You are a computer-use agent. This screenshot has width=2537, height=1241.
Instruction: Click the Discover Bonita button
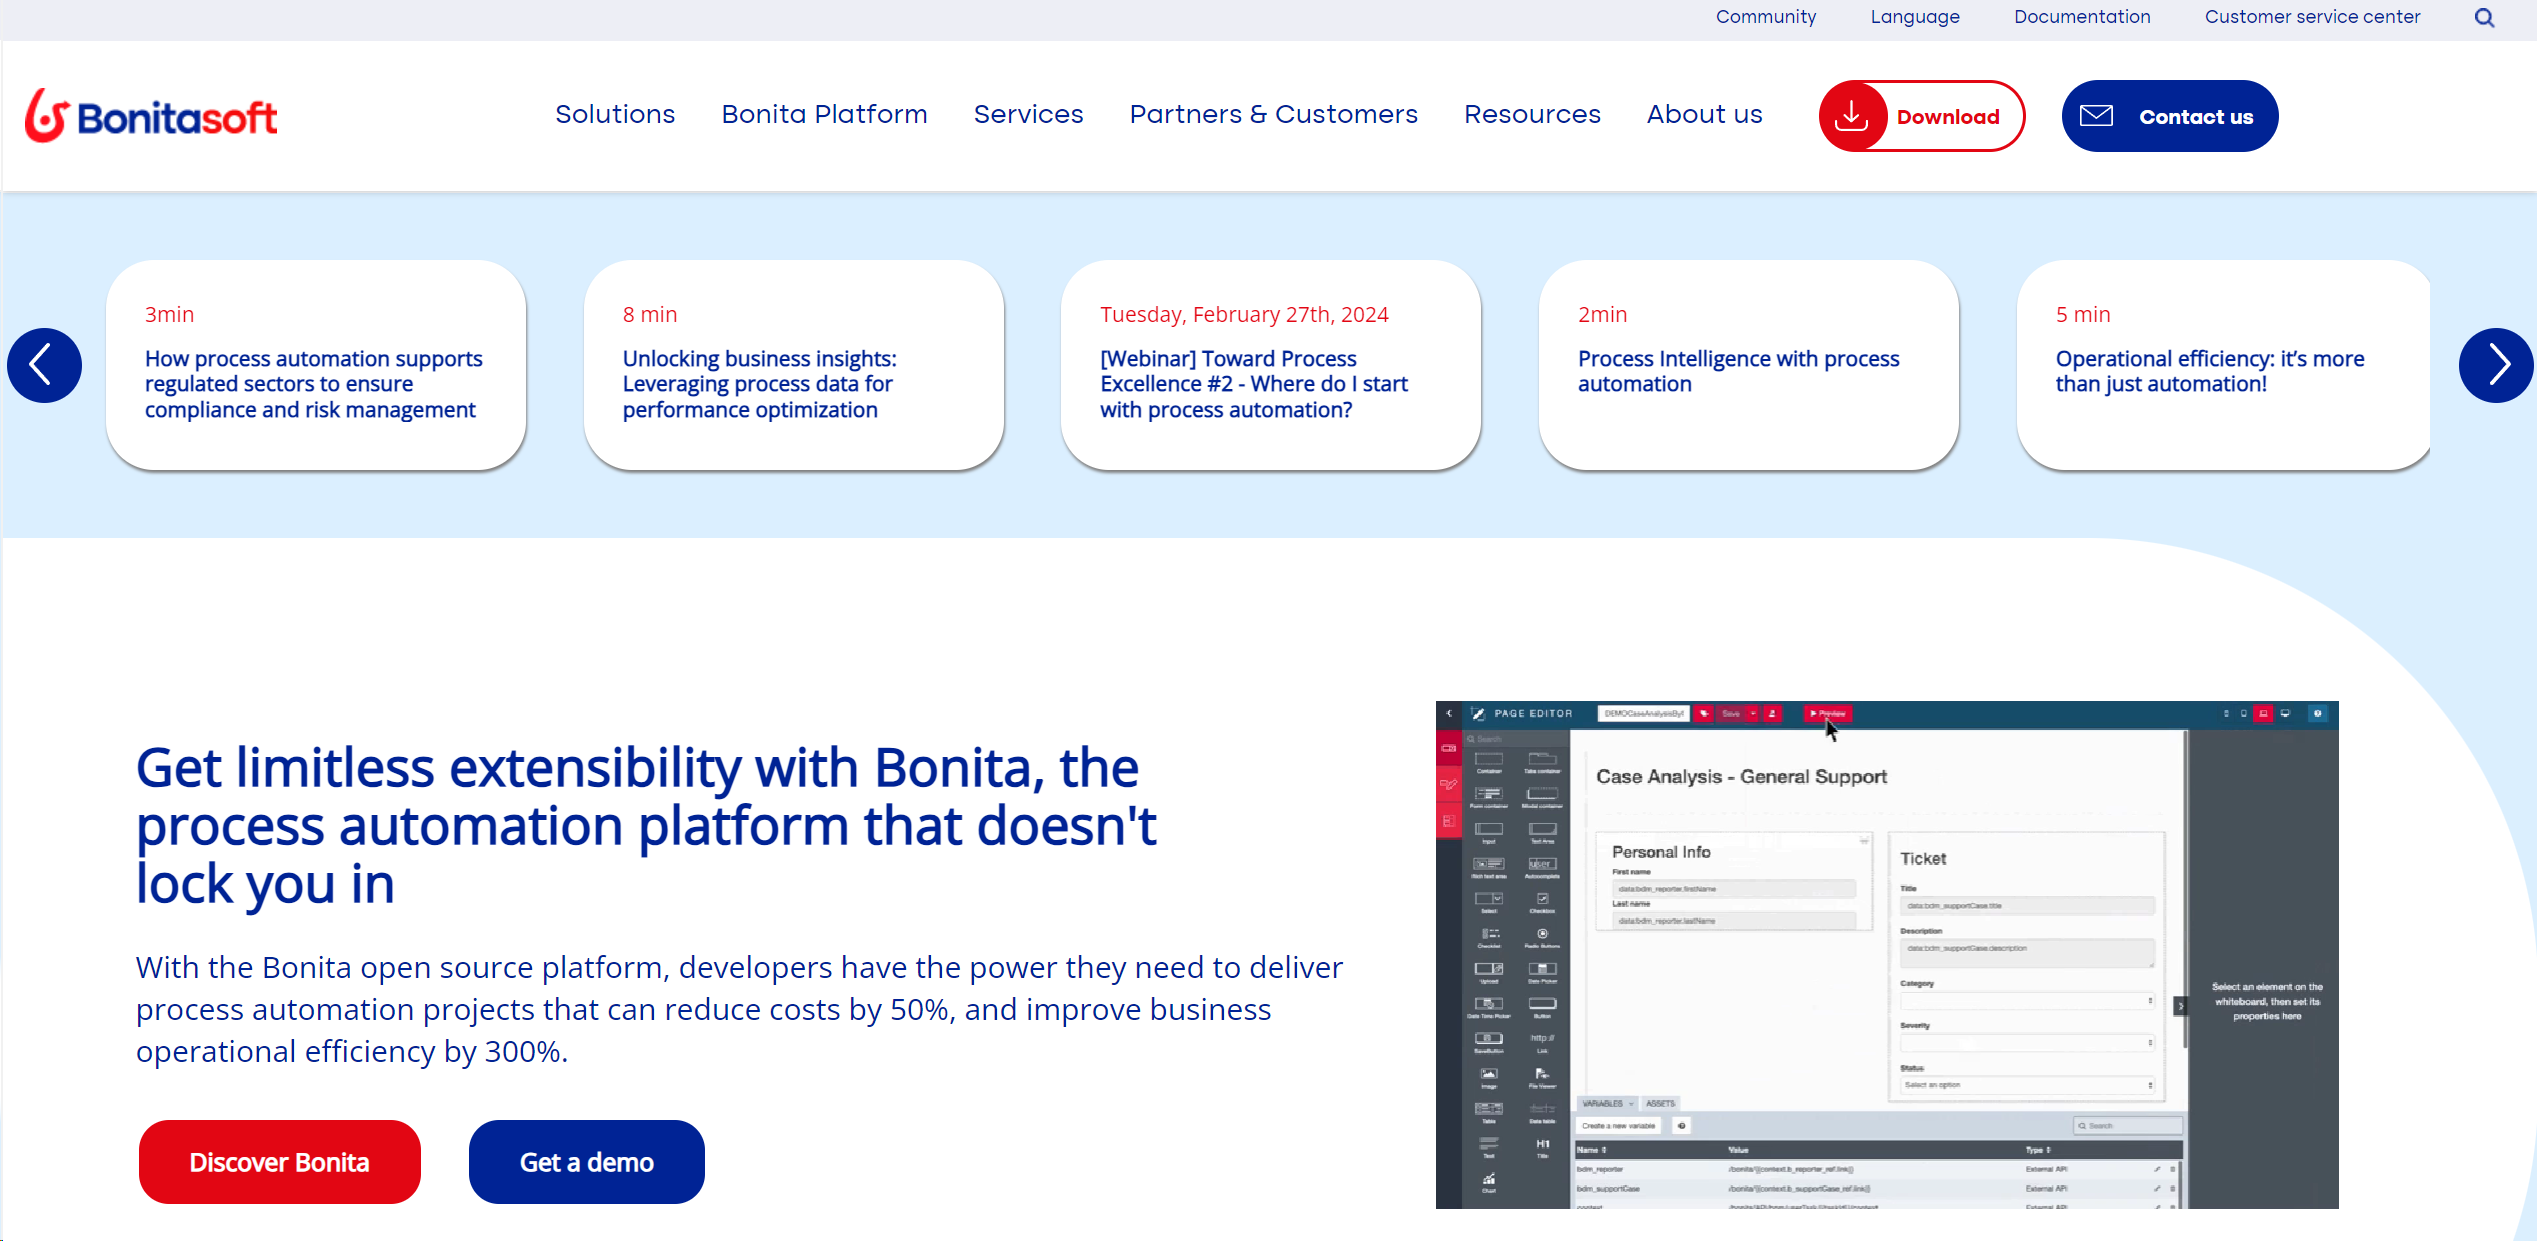(x=278, y=1162)
